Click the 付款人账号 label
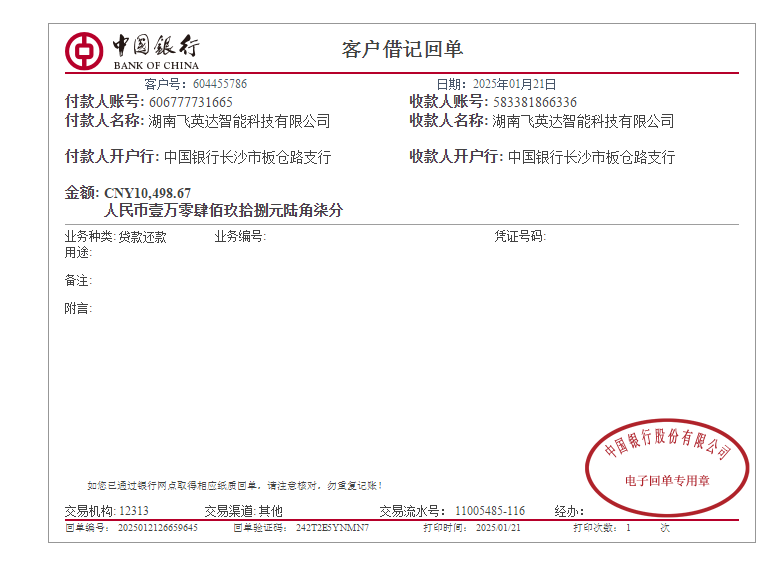Viewport: 784px width, 569px height. [x=104, y=102]
